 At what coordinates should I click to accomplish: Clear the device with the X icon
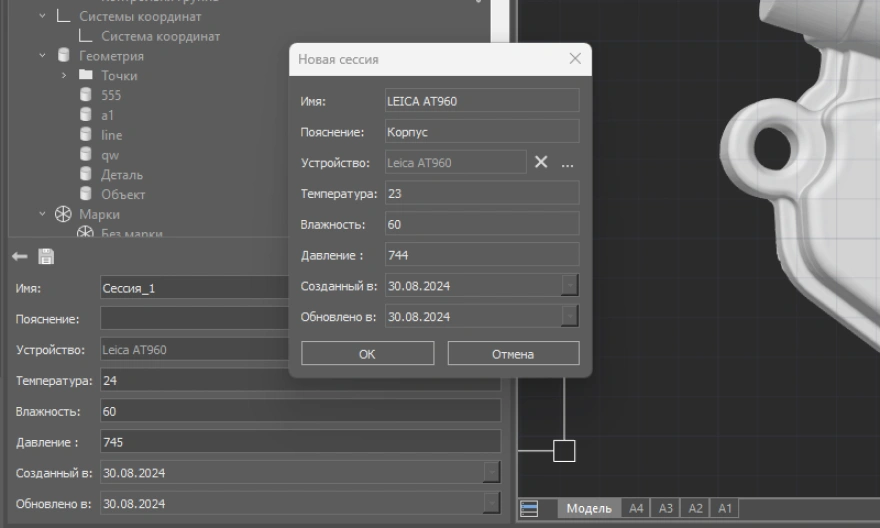pos(541,162)
